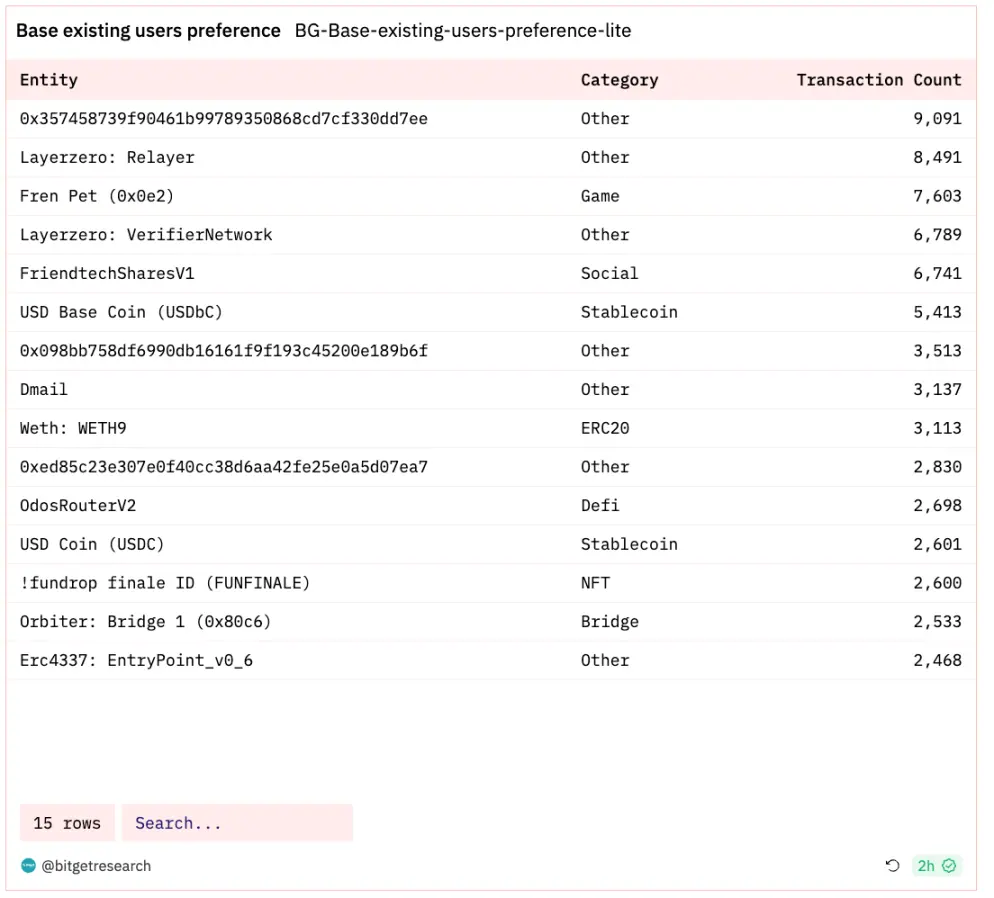
Task: Select the USD Base Coin (USDbC) cell
Action: click(121, 312)
